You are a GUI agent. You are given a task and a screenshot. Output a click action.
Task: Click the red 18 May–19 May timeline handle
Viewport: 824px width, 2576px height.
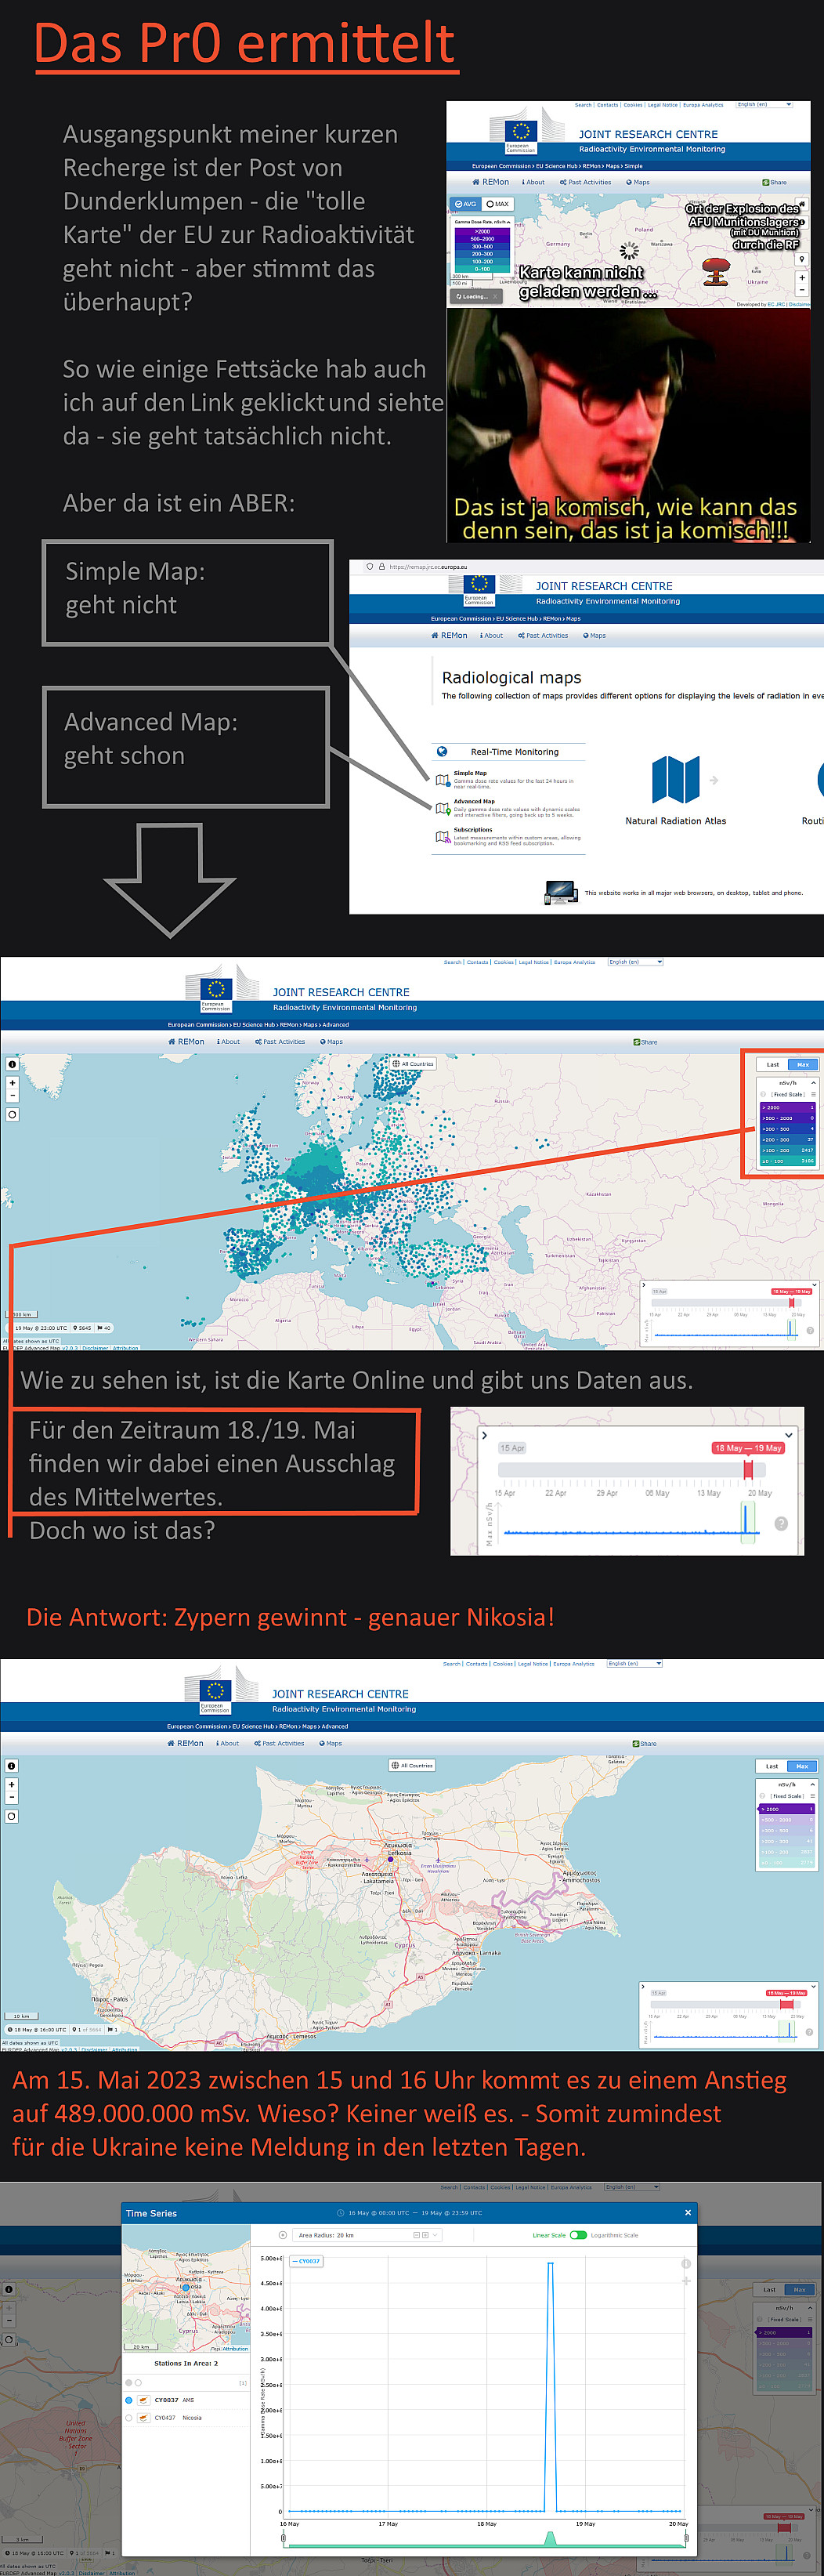tap(748, 1469)
